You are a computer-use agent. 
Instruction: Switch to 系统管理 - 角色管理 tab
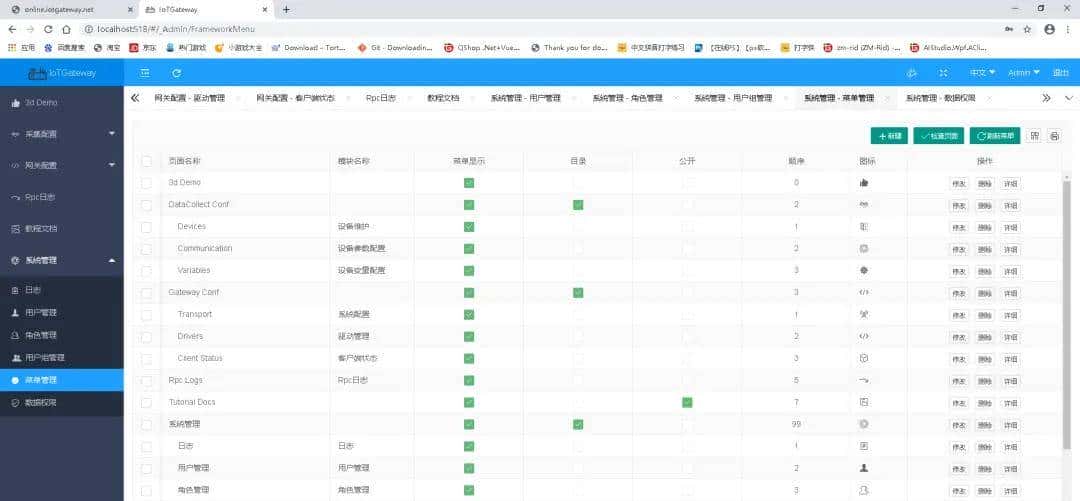coord(627,98)
